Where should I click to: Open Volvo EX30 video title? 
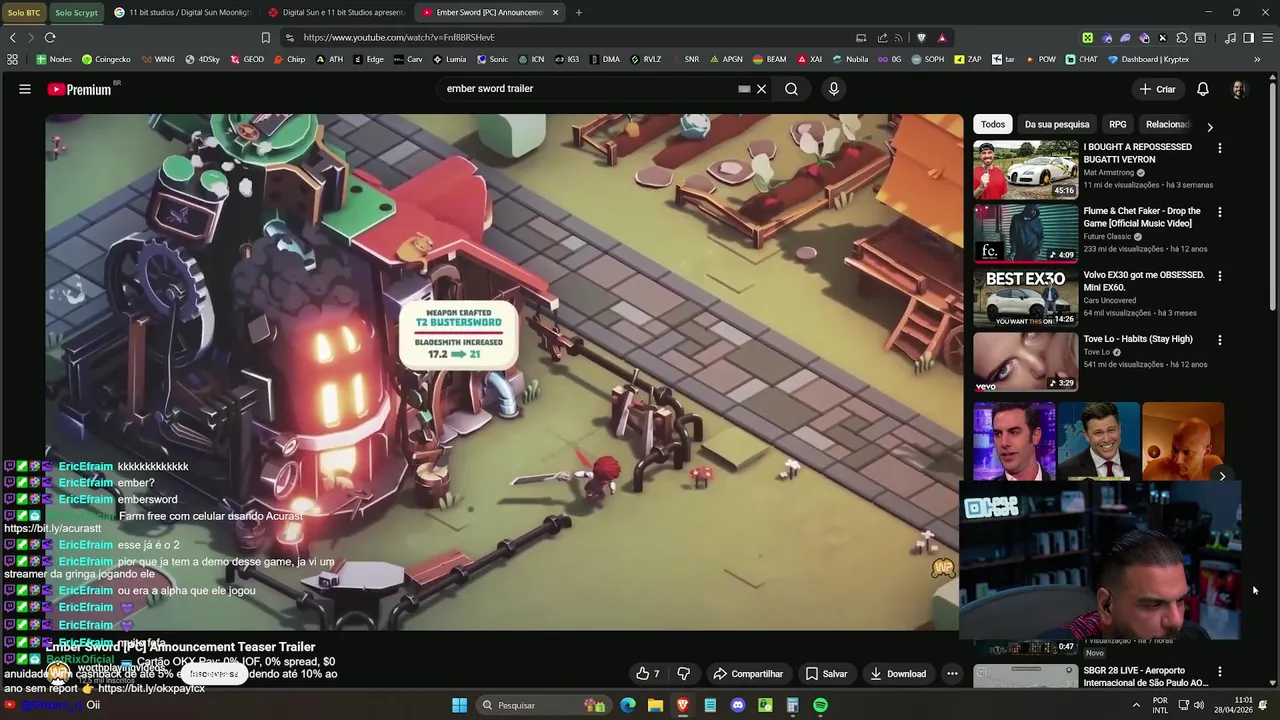point(1144,281)
